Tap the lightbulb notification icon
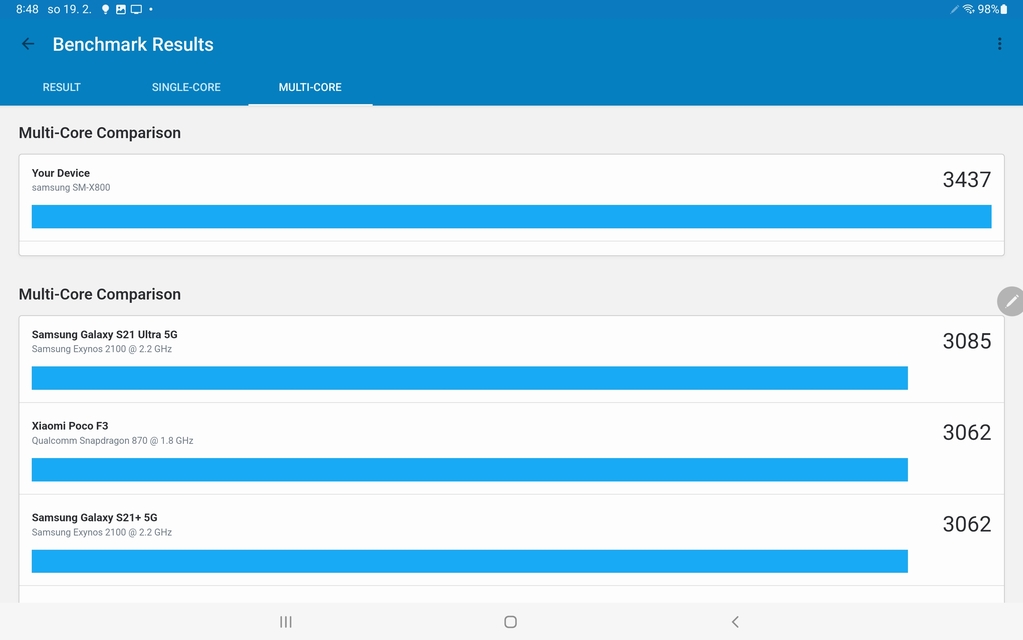Screen dimensions: 1023x640 point(106,9)
